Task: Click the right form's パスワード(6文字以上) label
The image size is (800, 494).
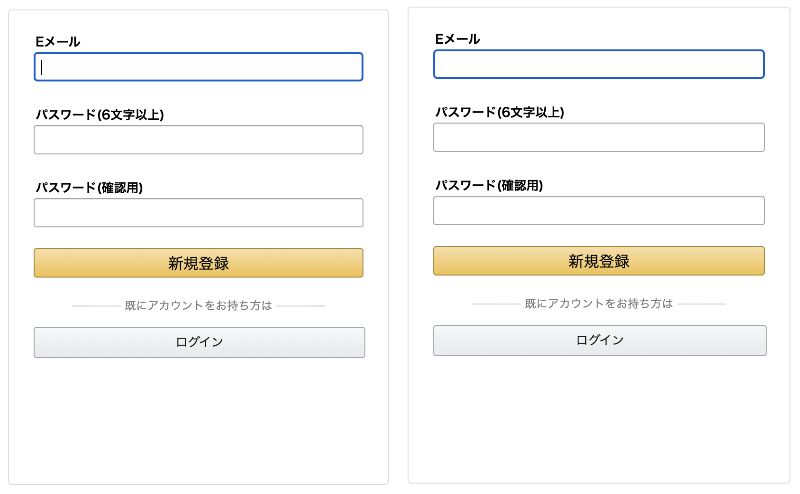Action: (x=499, y=112)
